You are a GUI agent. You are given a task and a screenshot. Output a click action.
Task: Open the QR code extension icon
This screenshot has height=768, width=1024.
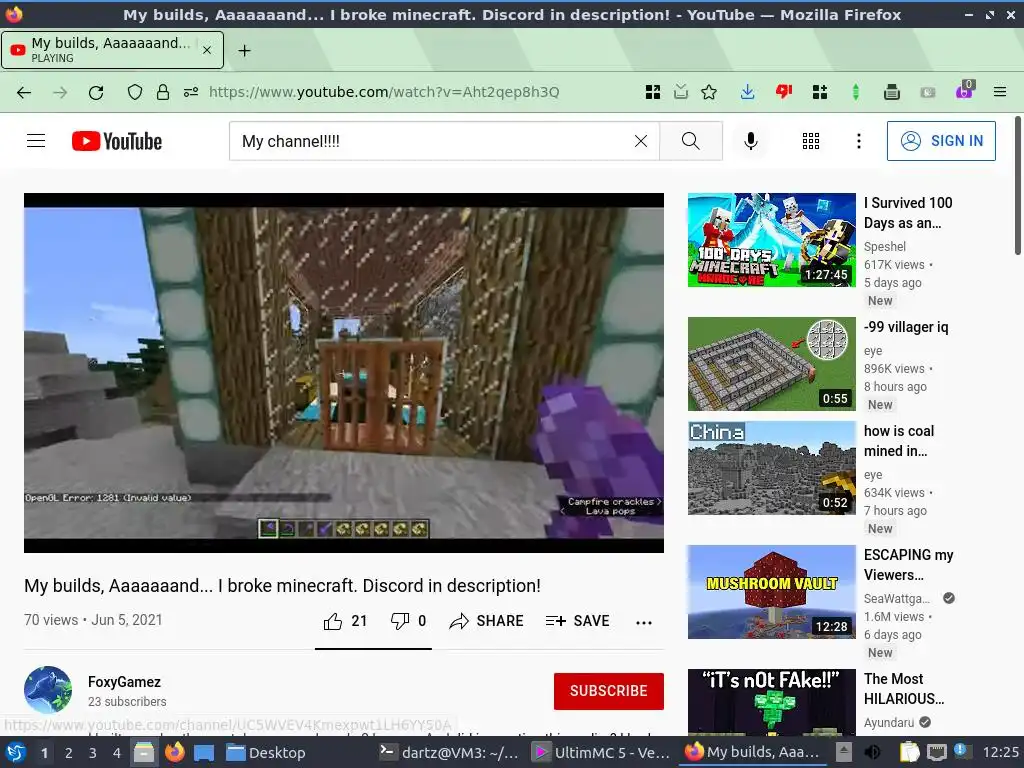(652, 92)
